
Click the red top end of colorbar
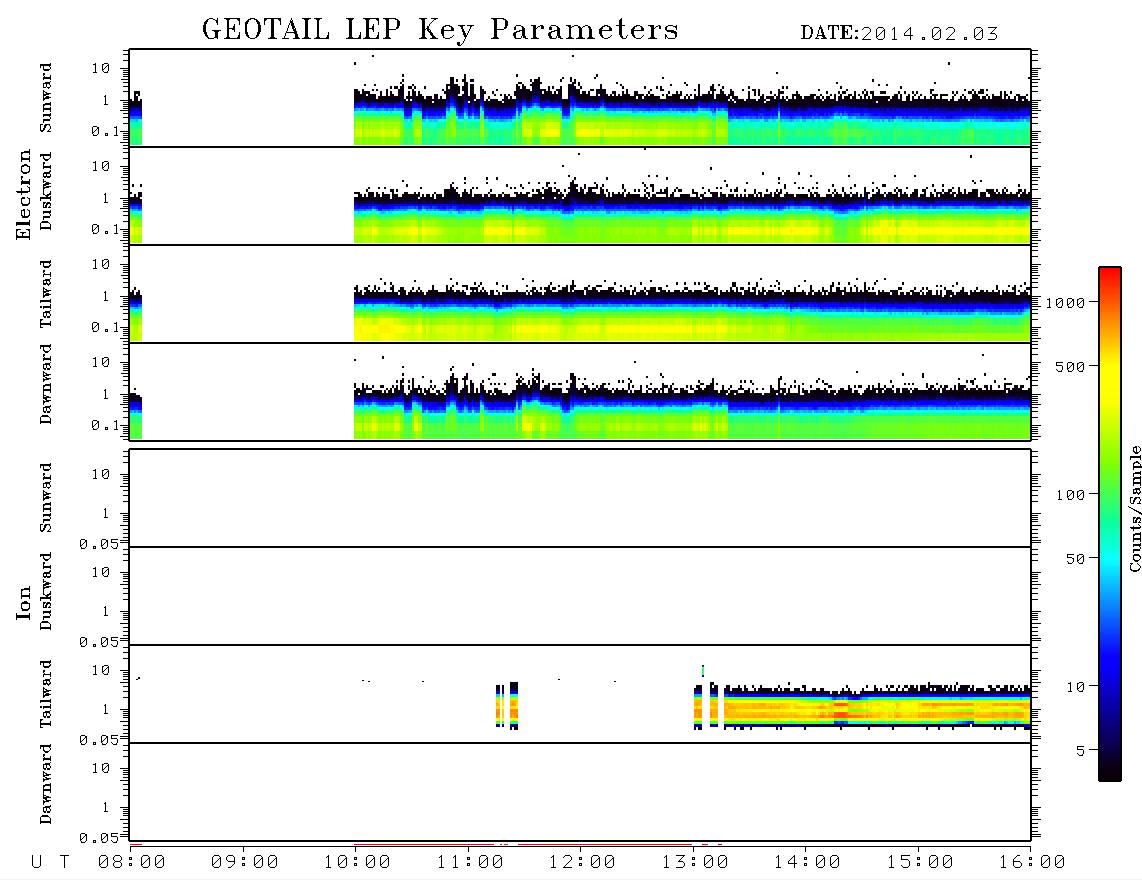(x=1110, y=273)
